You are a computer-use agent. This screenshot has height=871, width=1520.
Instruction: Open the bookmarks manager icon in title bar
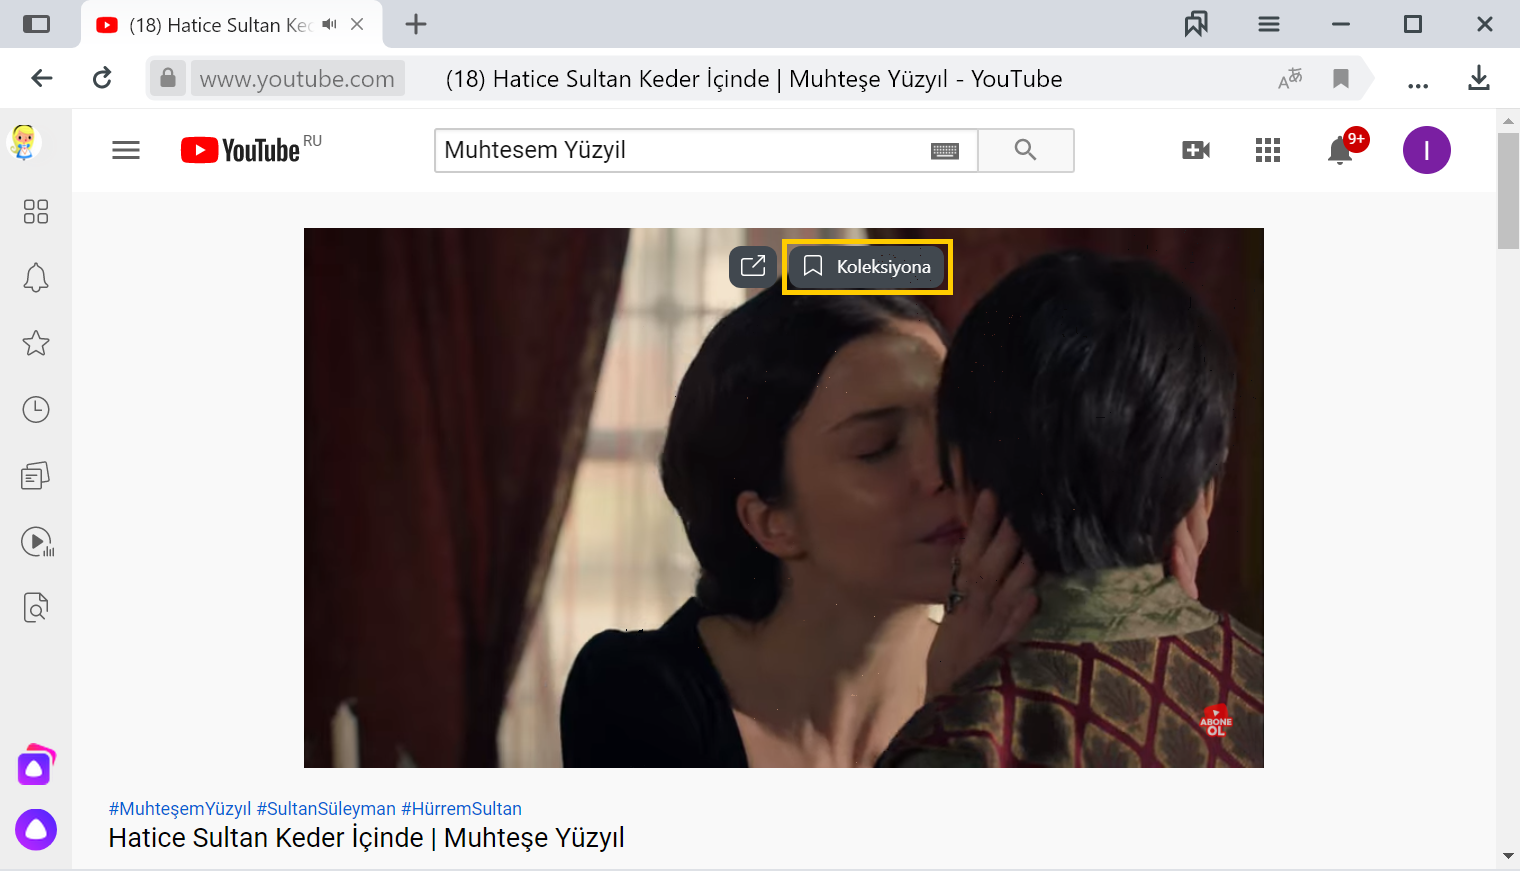point(1196,24)
